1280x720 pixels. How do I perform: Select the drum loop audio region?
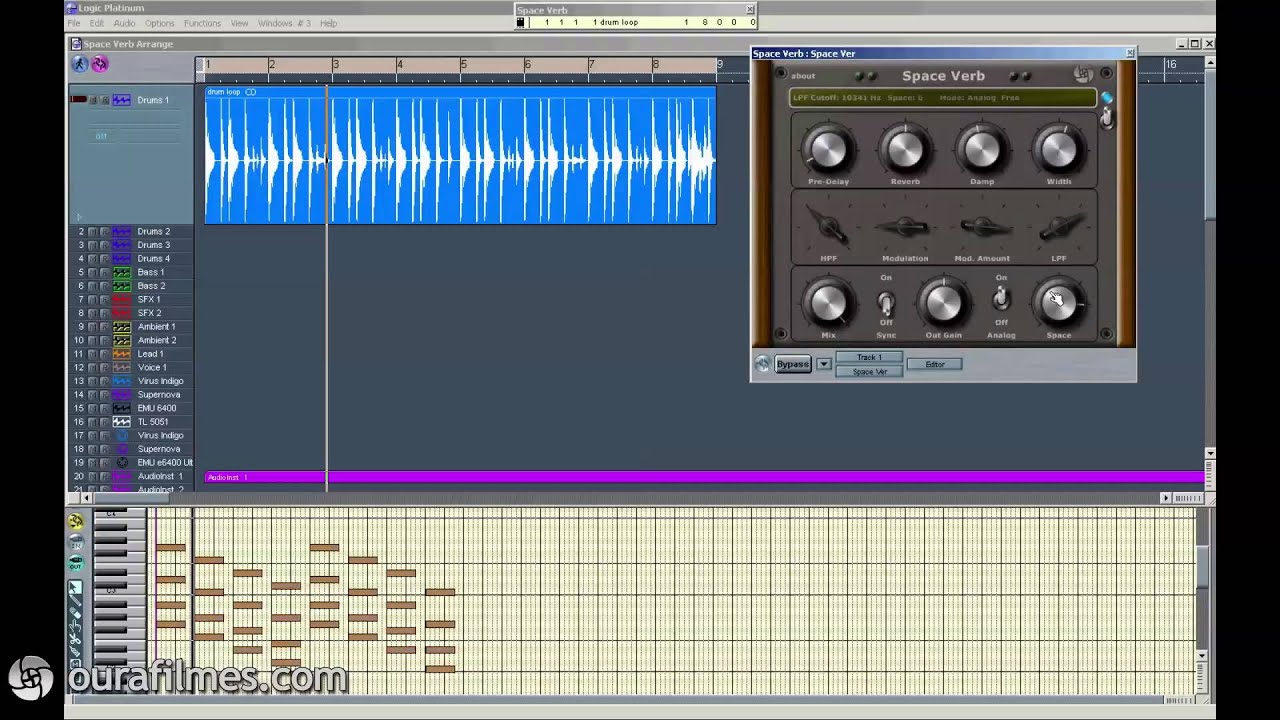tap(460, 155)
